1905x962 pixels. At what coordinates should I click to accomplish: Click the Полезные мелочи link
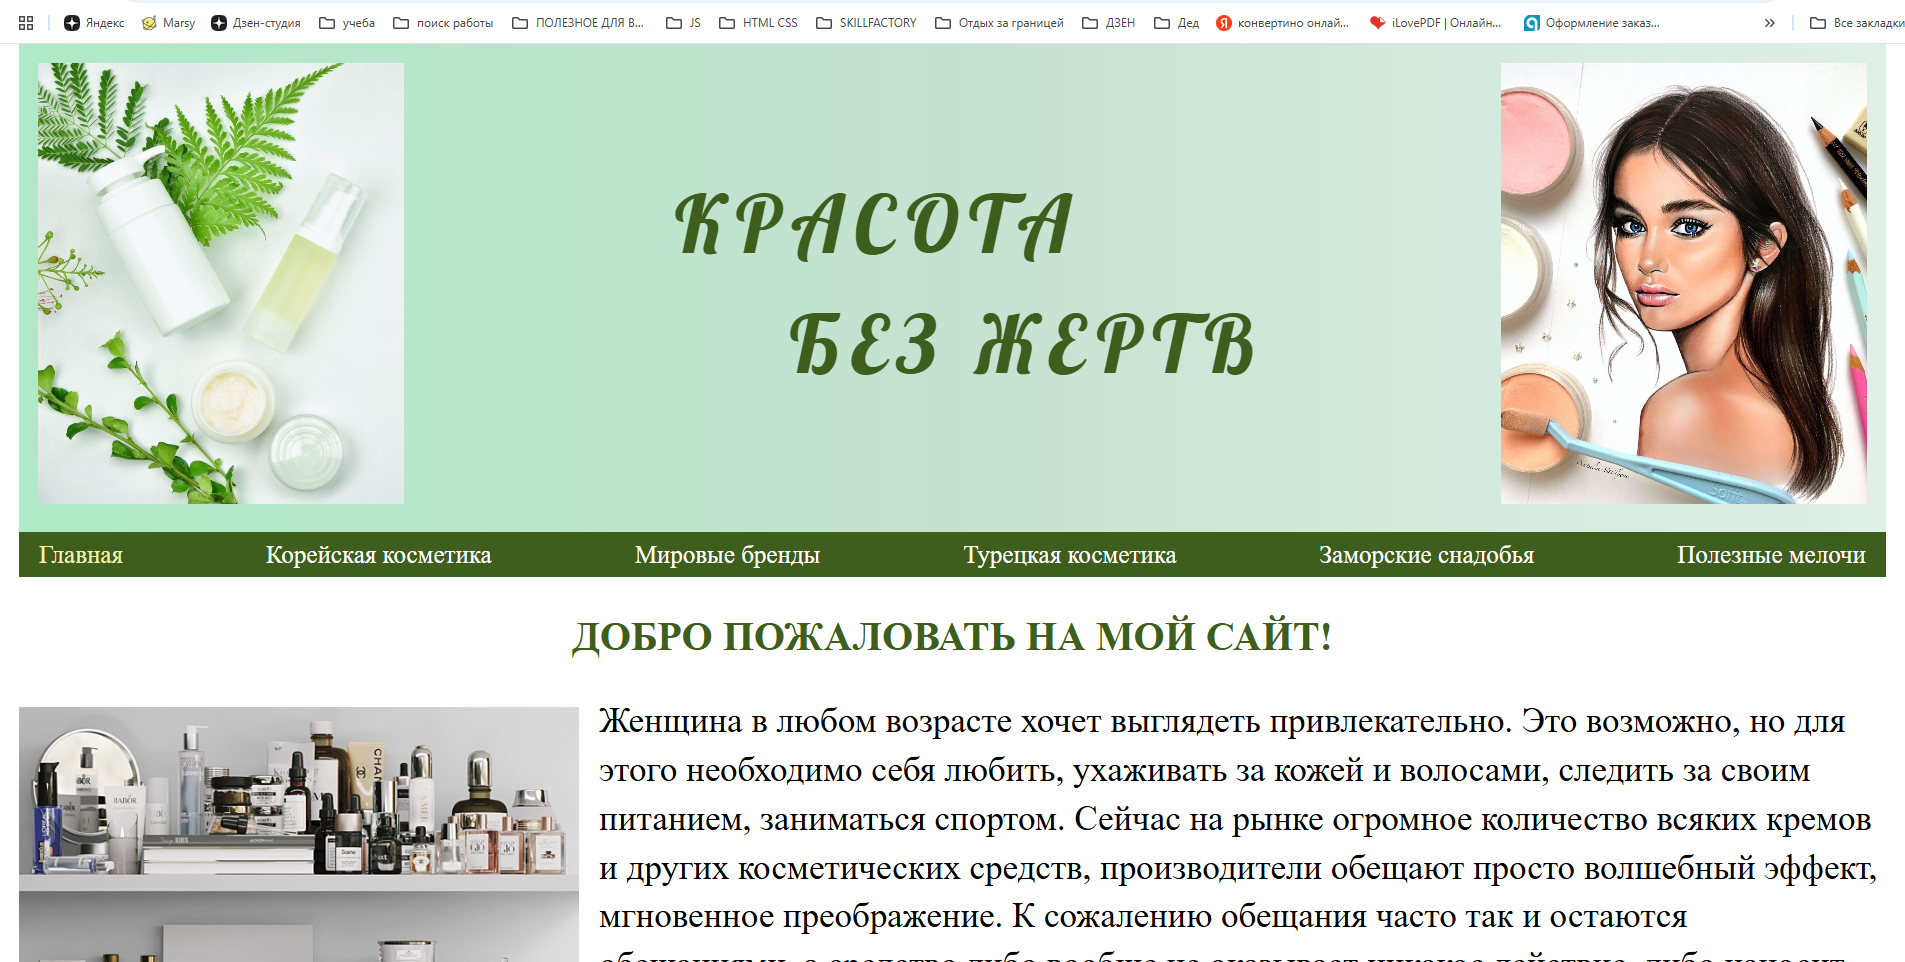tap(1770, 555)
